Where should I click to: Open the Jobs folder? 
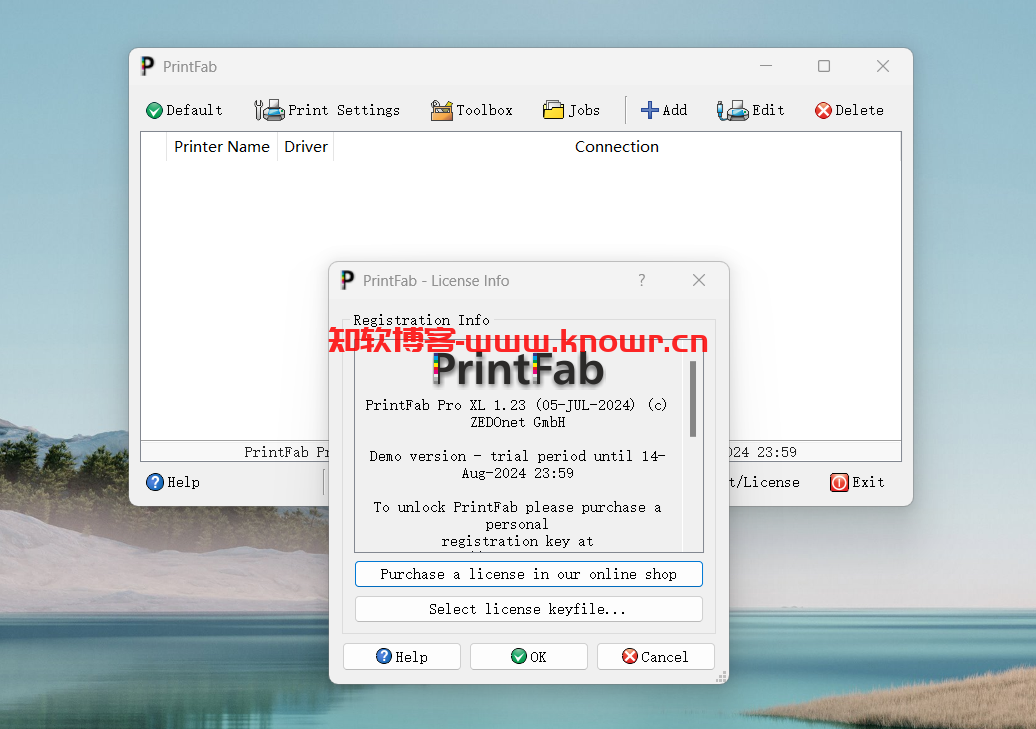[572, 110]
